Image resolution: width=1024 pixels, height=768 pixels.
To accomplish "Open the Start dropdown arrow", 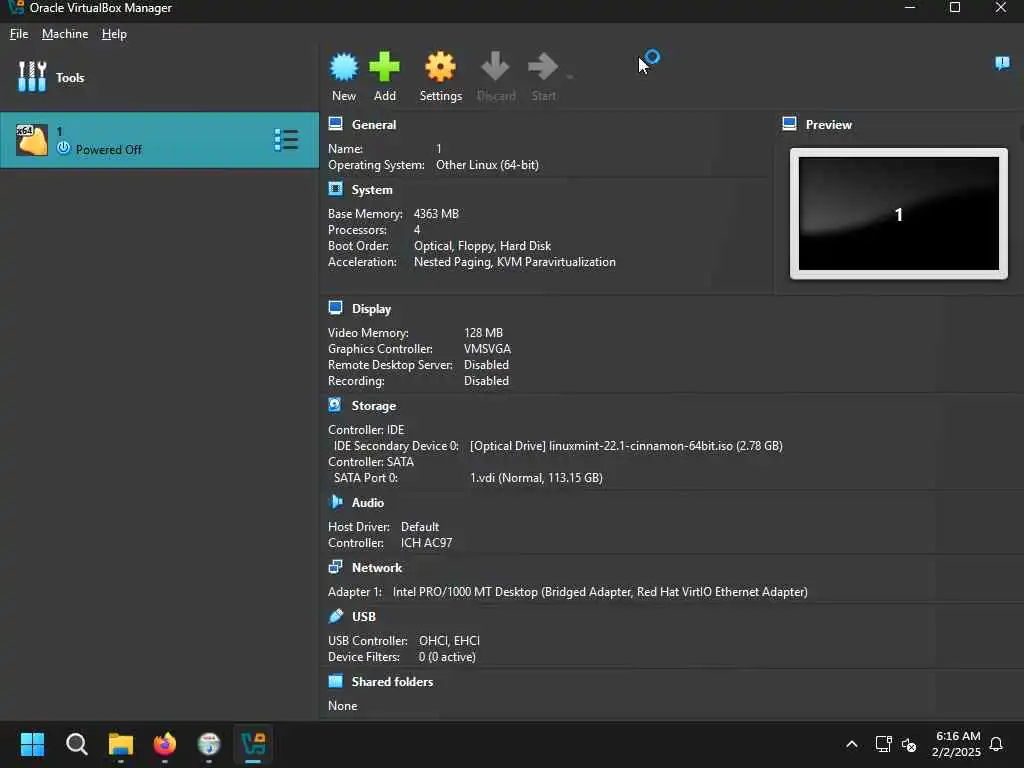I will pyautogui.click(x=569, y=77).
